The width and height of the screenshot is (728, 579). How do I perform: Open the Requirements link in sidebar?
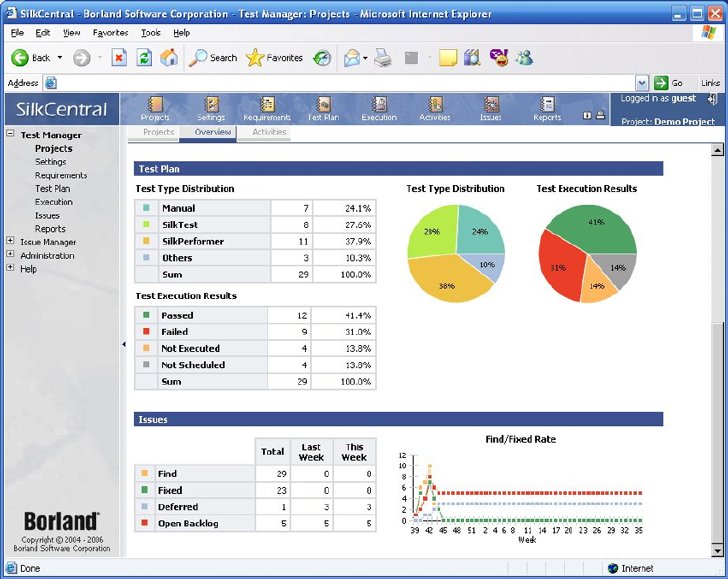tap(61, 176)
